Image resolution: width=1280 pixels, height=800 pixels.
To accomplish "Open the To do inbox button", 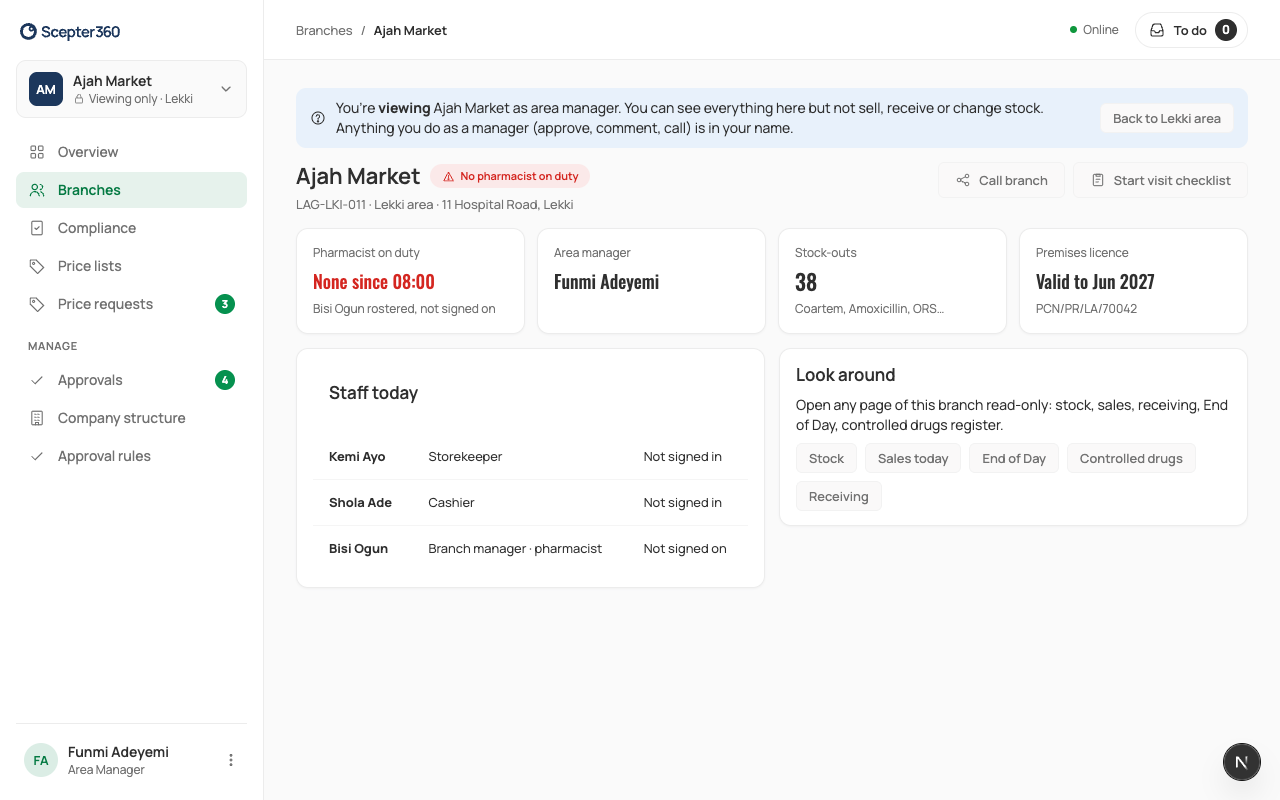I will (x=1191, y=30).
